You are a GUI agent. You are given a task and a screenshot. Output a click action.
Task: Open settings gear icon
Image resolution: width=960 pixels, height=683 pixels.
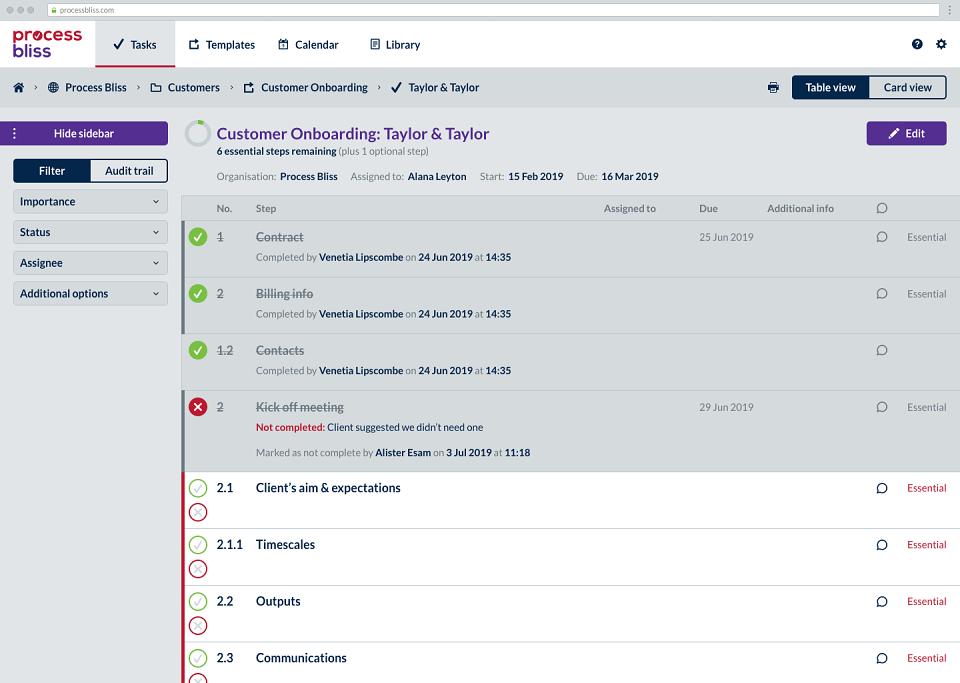[x=941, y=44]
